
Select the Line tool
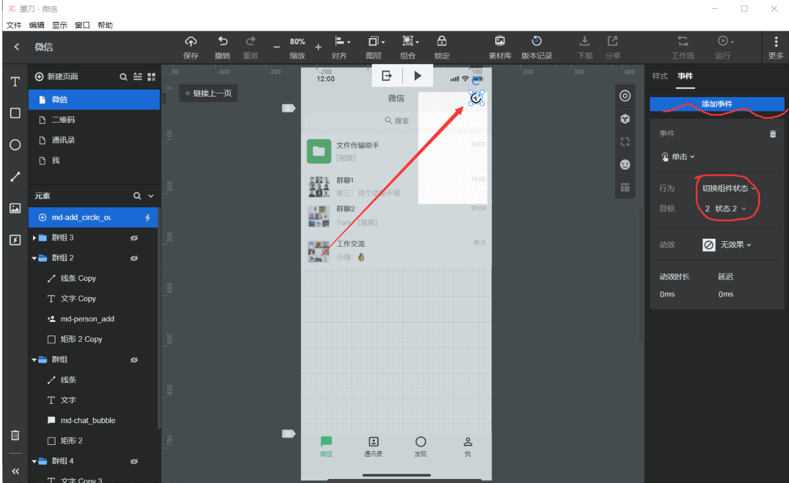(15, 177)
